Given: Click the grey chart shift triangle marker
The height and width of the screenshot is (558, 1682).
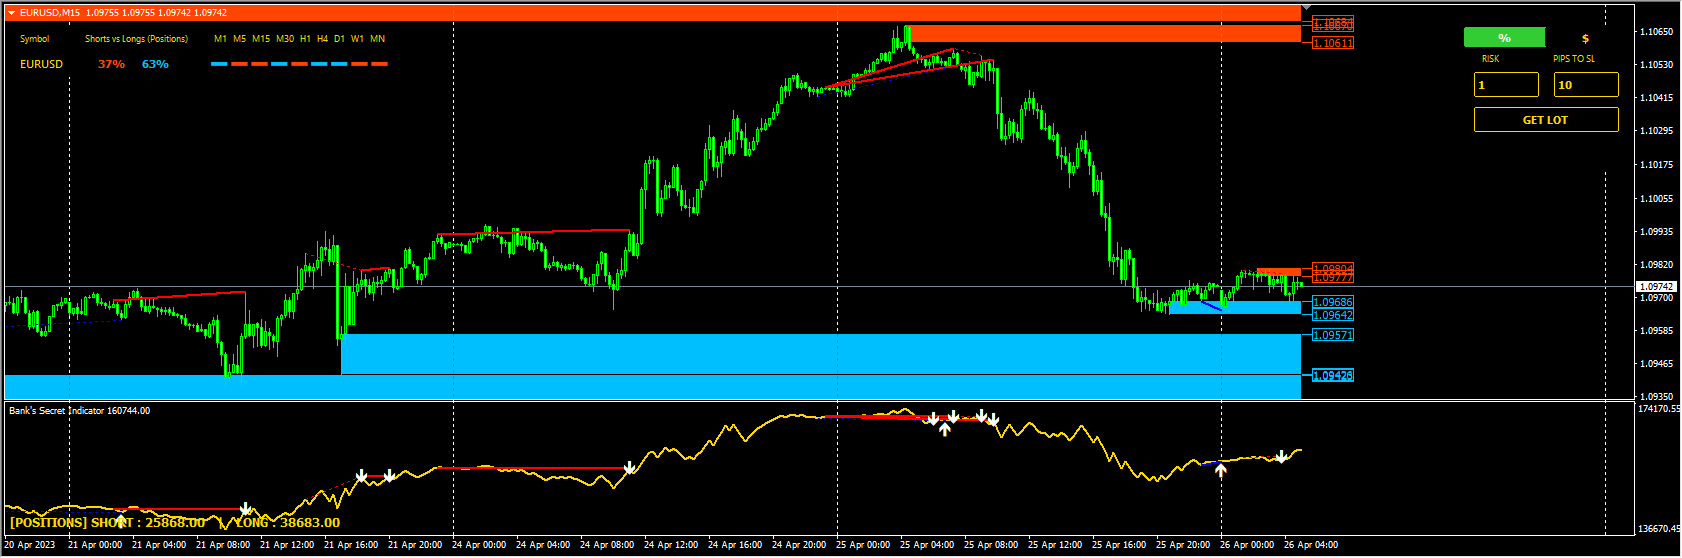Looking at the screenshot, I should point(1306,7).
